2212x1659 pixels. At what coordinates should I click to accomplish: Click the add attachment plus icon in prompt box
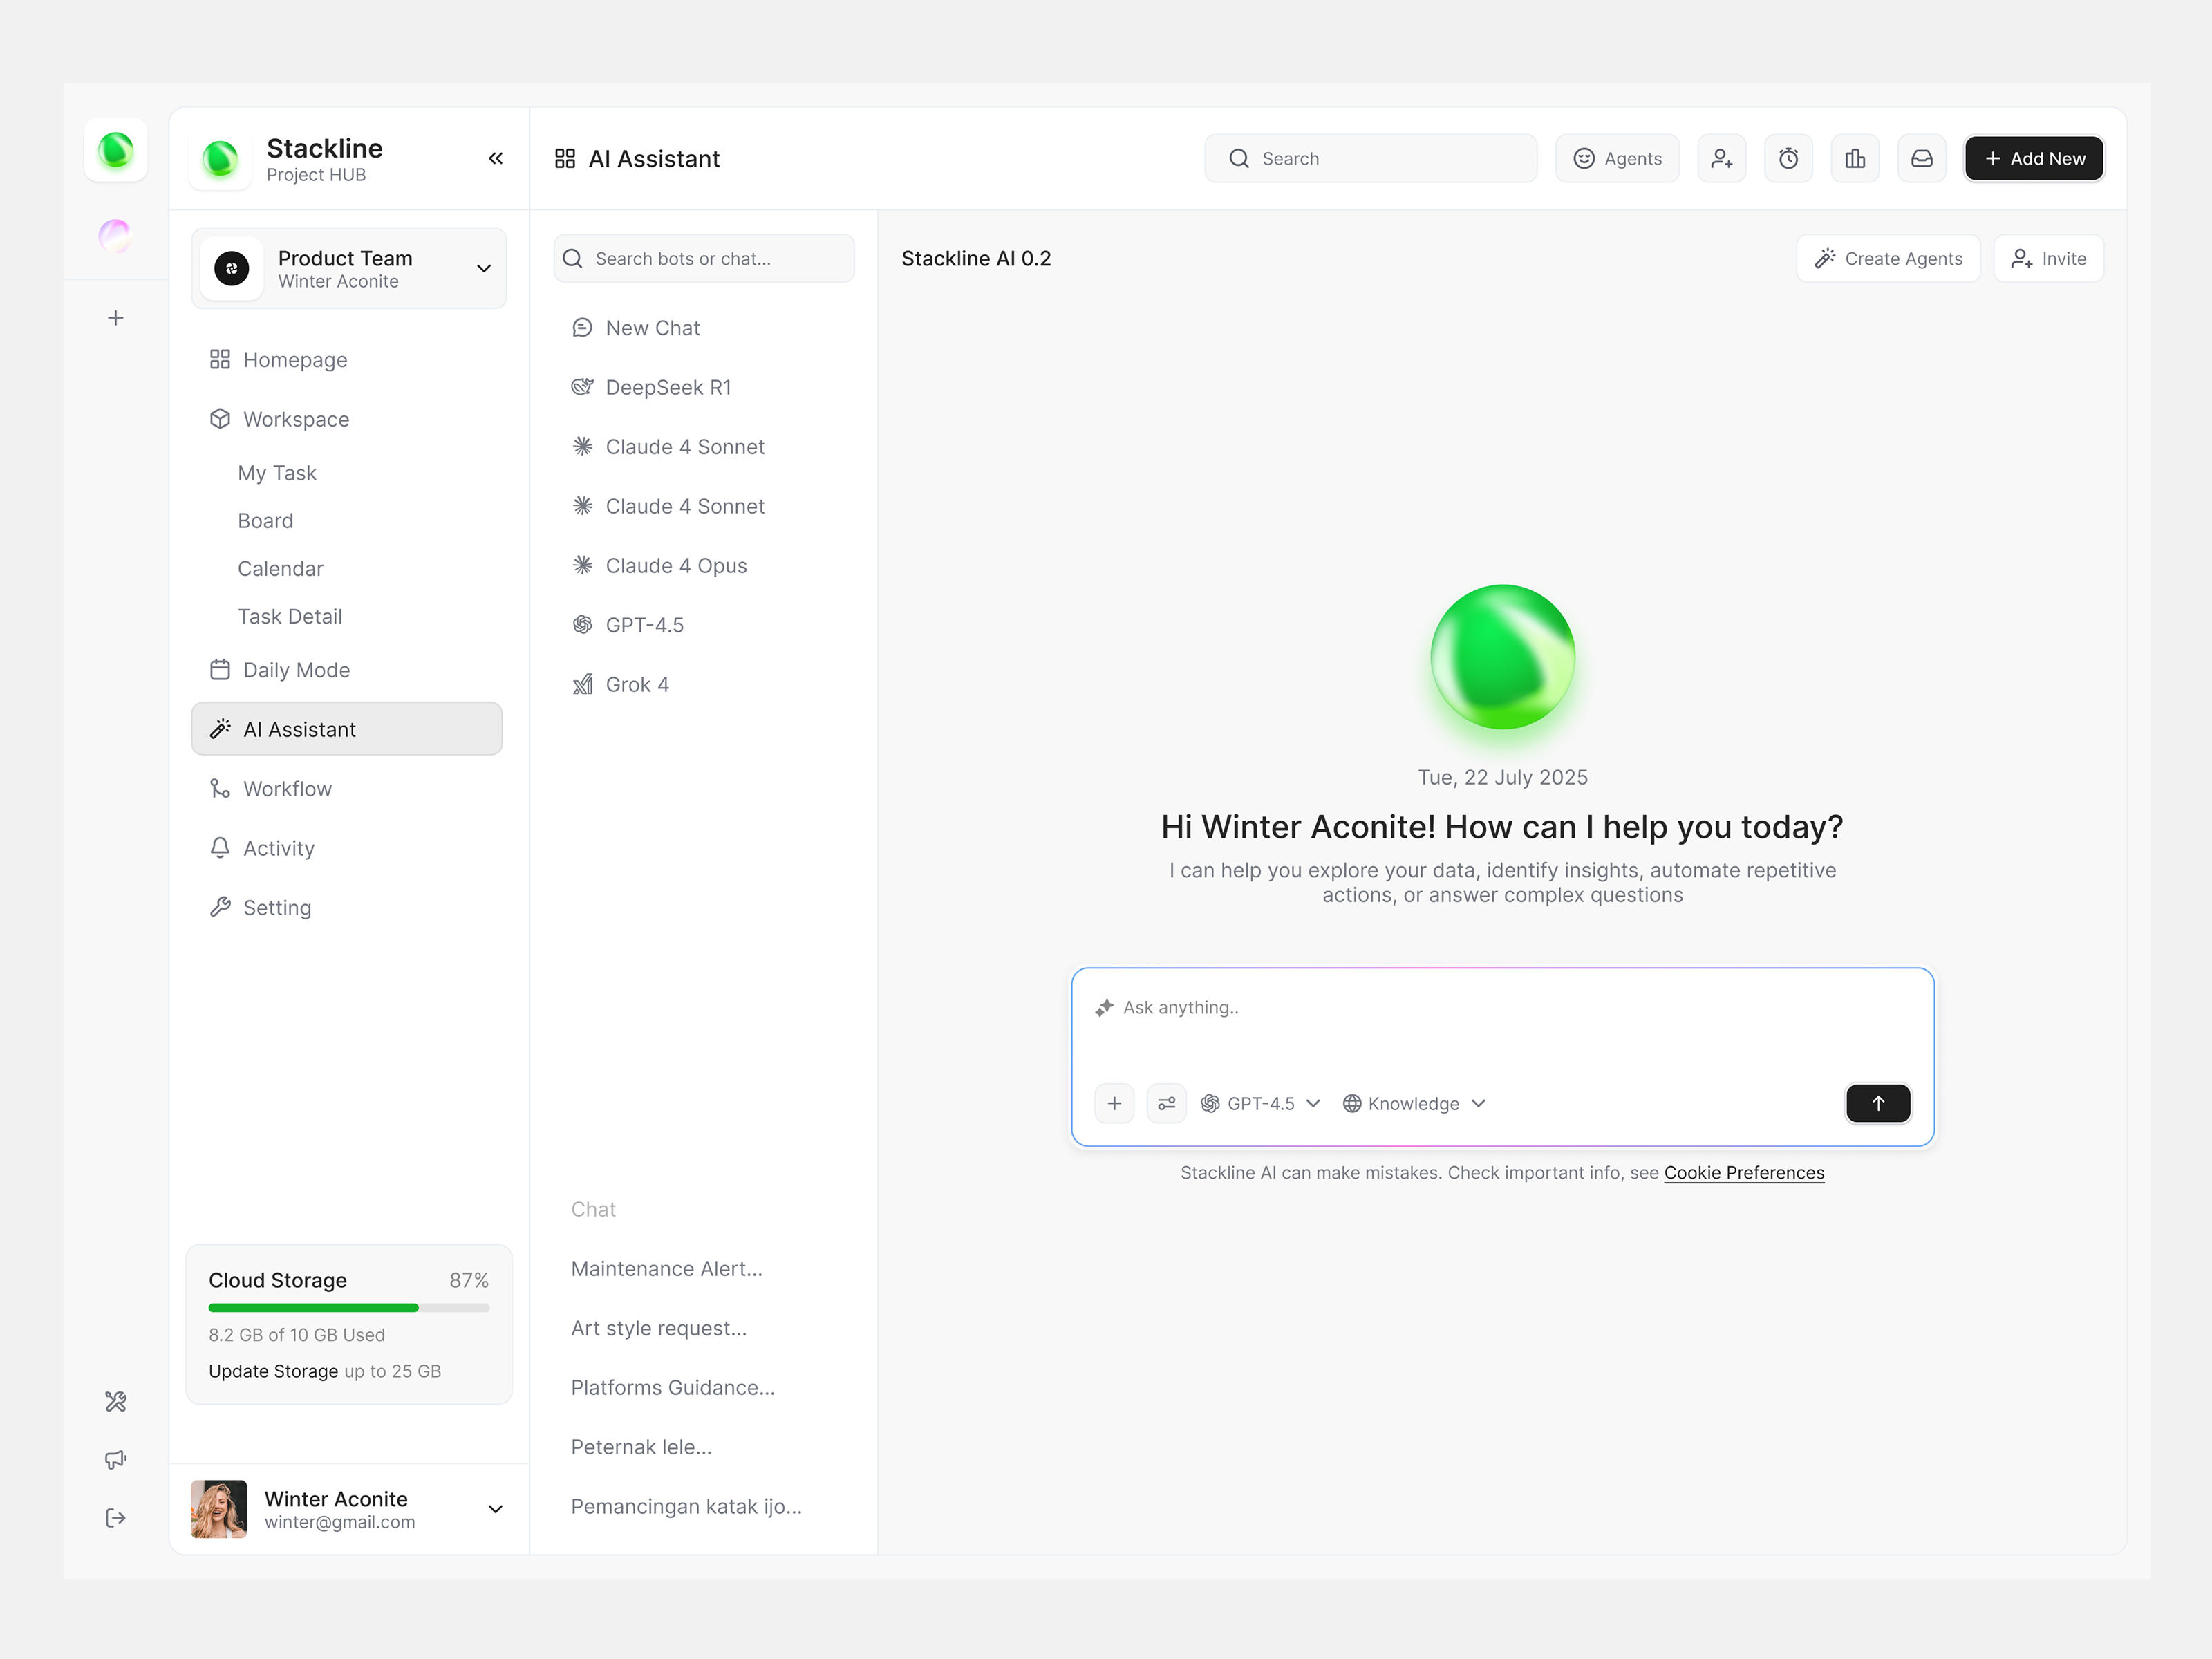tap(1114, 1103)
